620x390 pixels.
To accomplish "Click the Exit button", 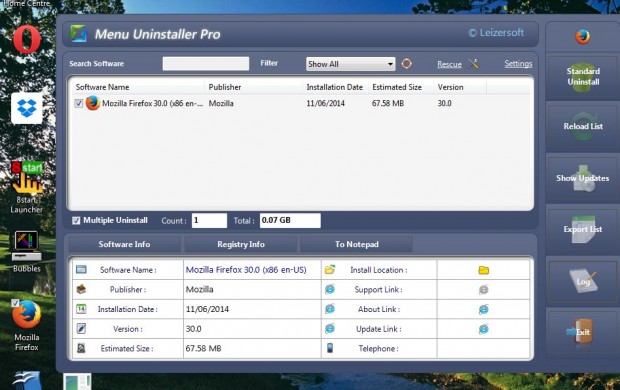I will point(583,332).
